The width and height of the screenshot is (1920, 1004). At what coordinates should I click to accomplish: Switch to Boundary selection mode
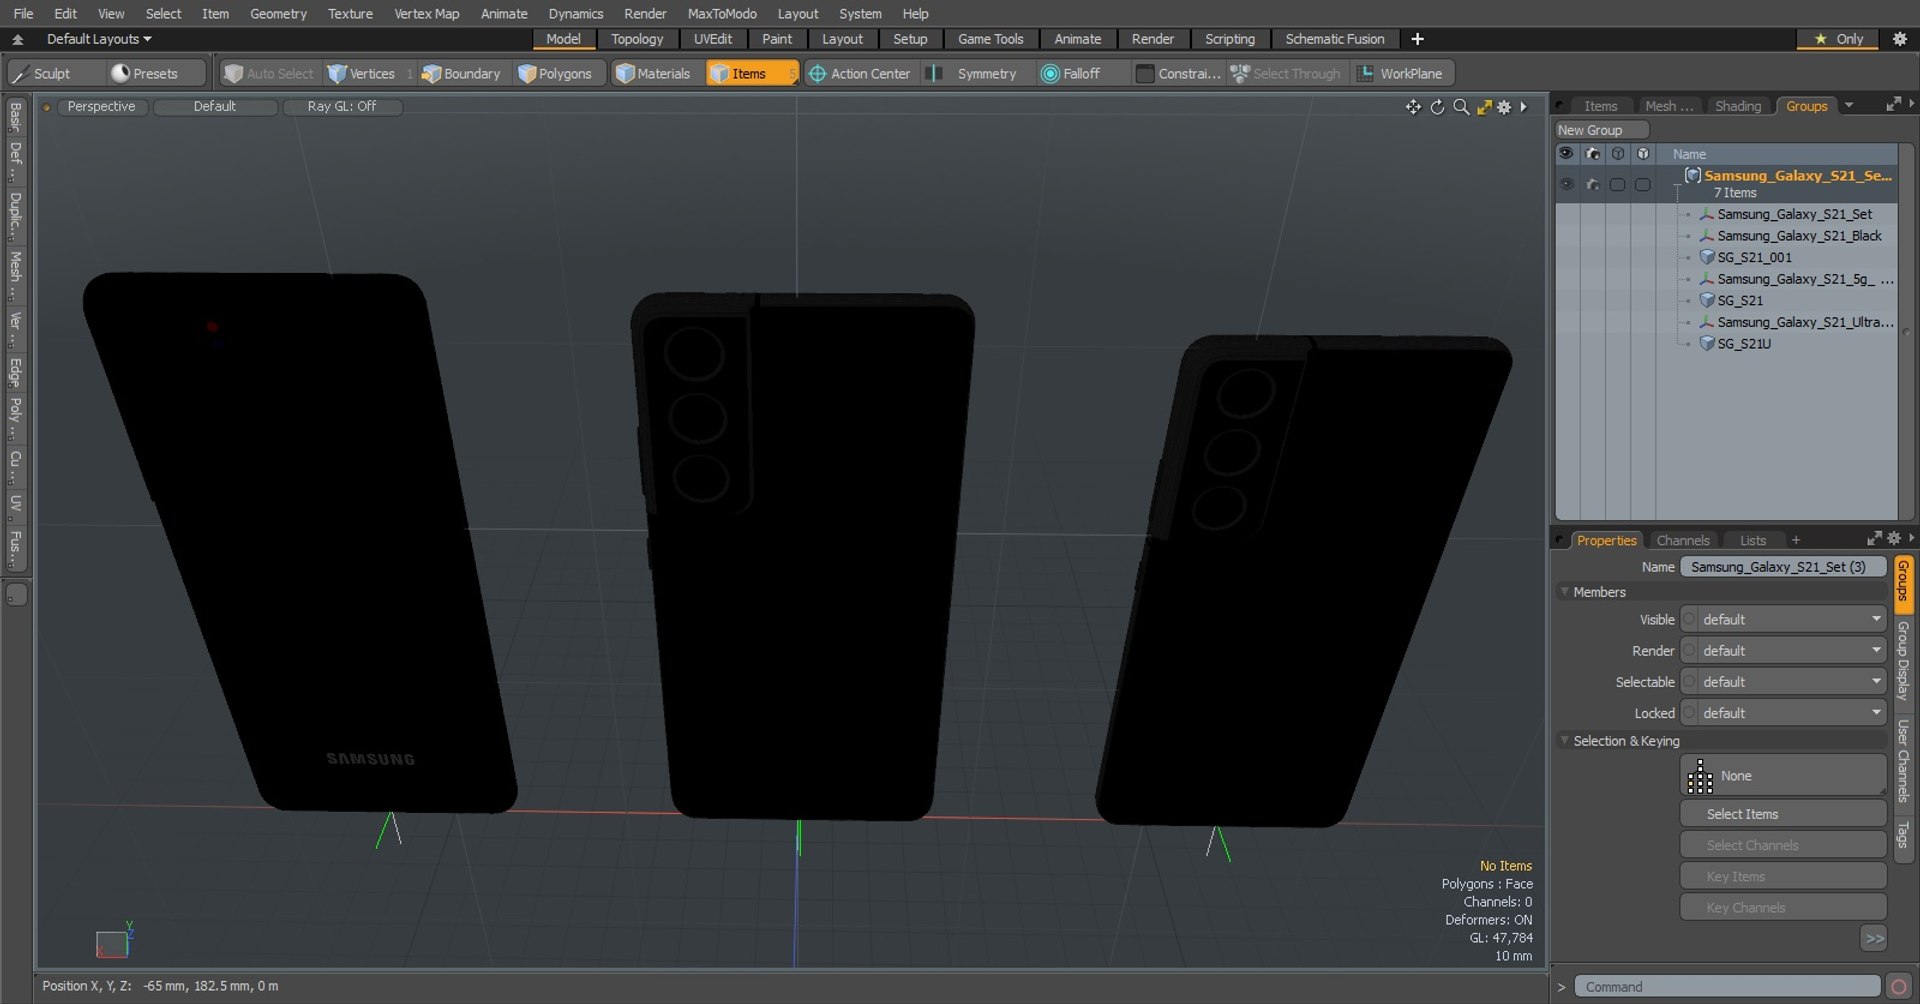point(461,73)
